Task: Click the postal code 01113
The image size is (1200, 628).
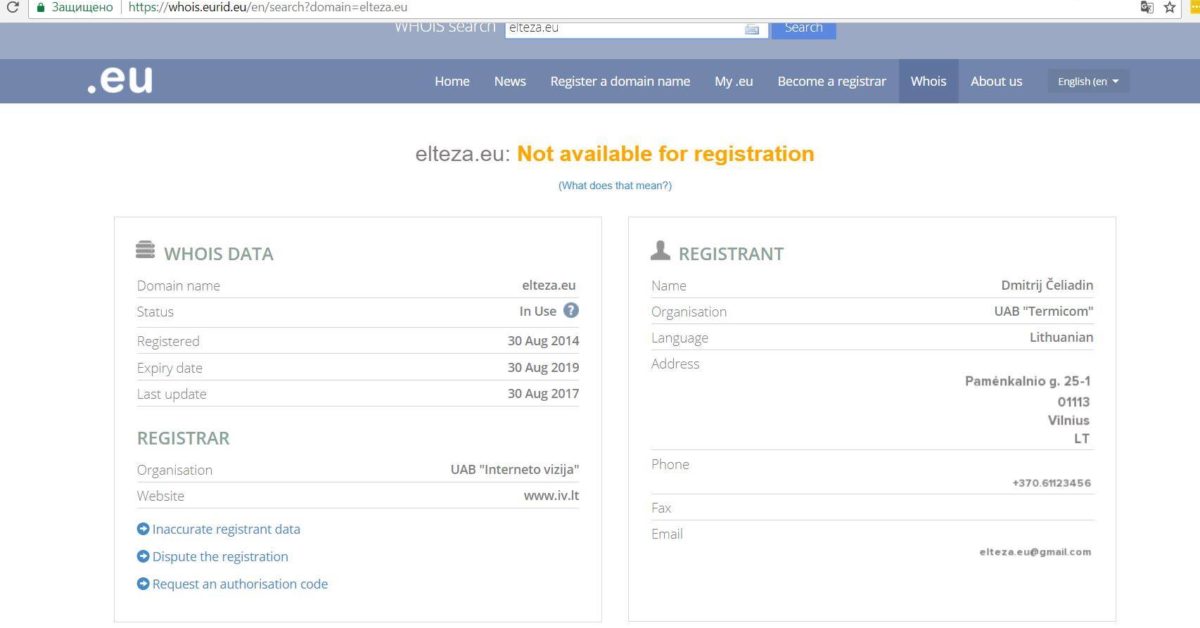Action: click(x=1074, y=402)
